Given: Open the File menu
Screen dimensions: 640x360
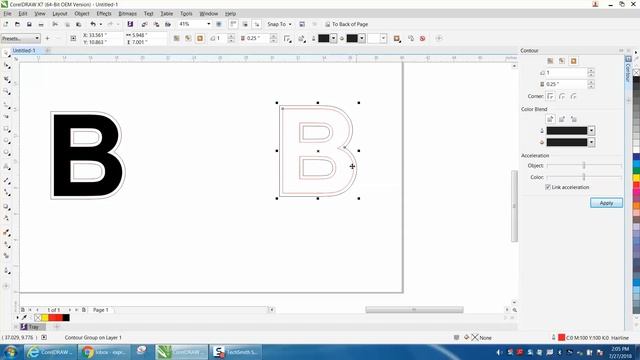Looking at the screenshot, I should (7, 13).
